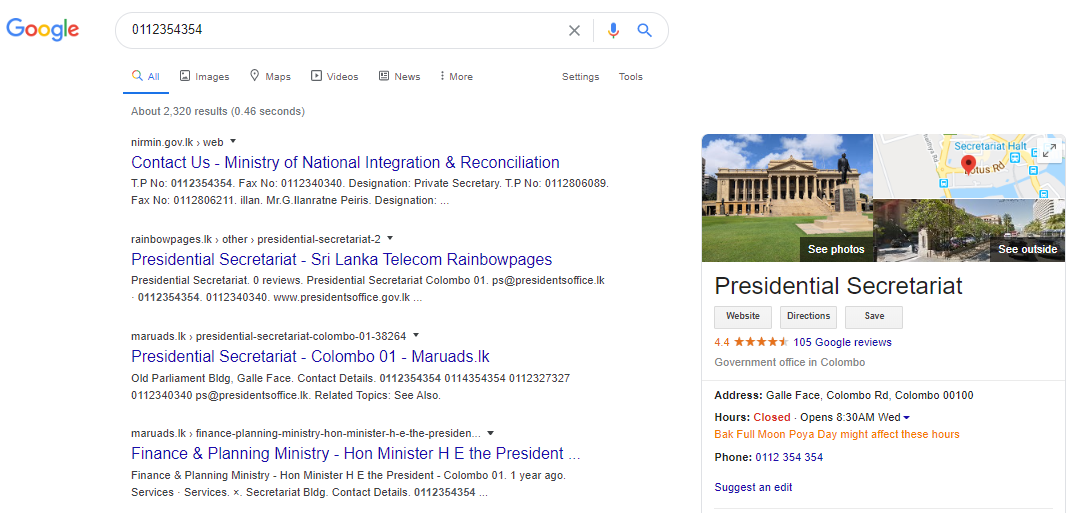Open Presidential Secretariat - Sri Lanka Telecom Rainbowpages
Screen dimensions: 1076x513
(x=342, y=259)
